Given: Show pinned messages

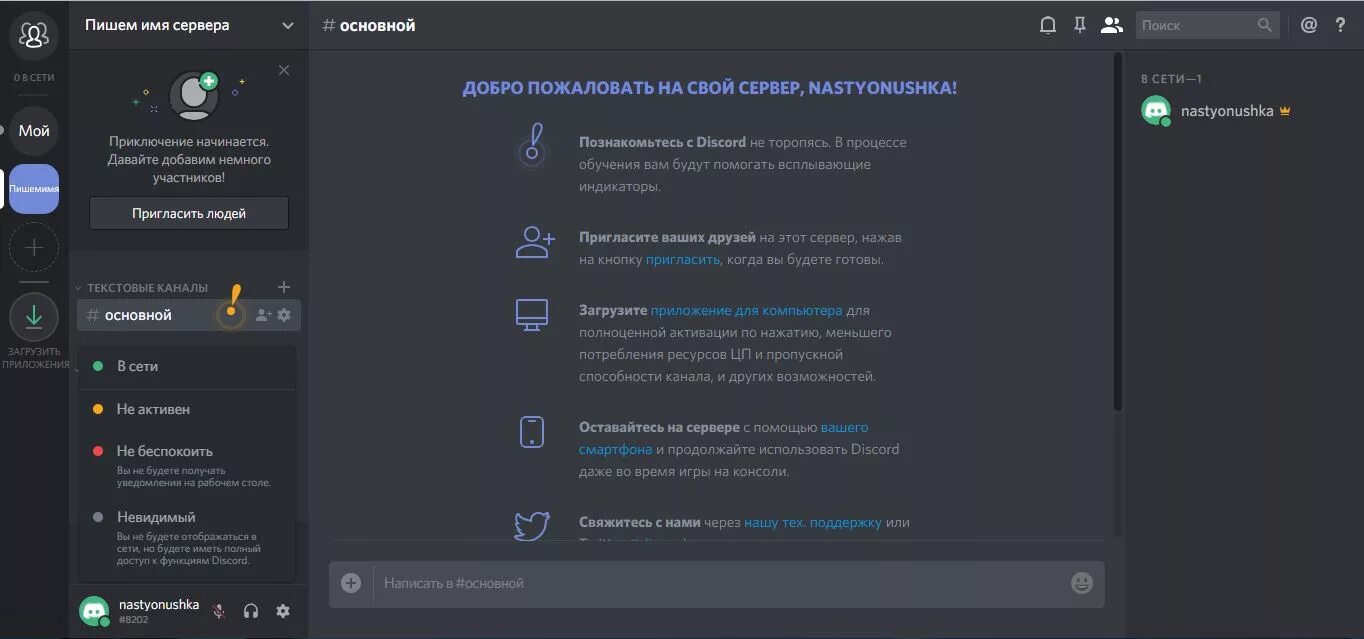Looking at the screenshot, I should (x=1080, y=25).
